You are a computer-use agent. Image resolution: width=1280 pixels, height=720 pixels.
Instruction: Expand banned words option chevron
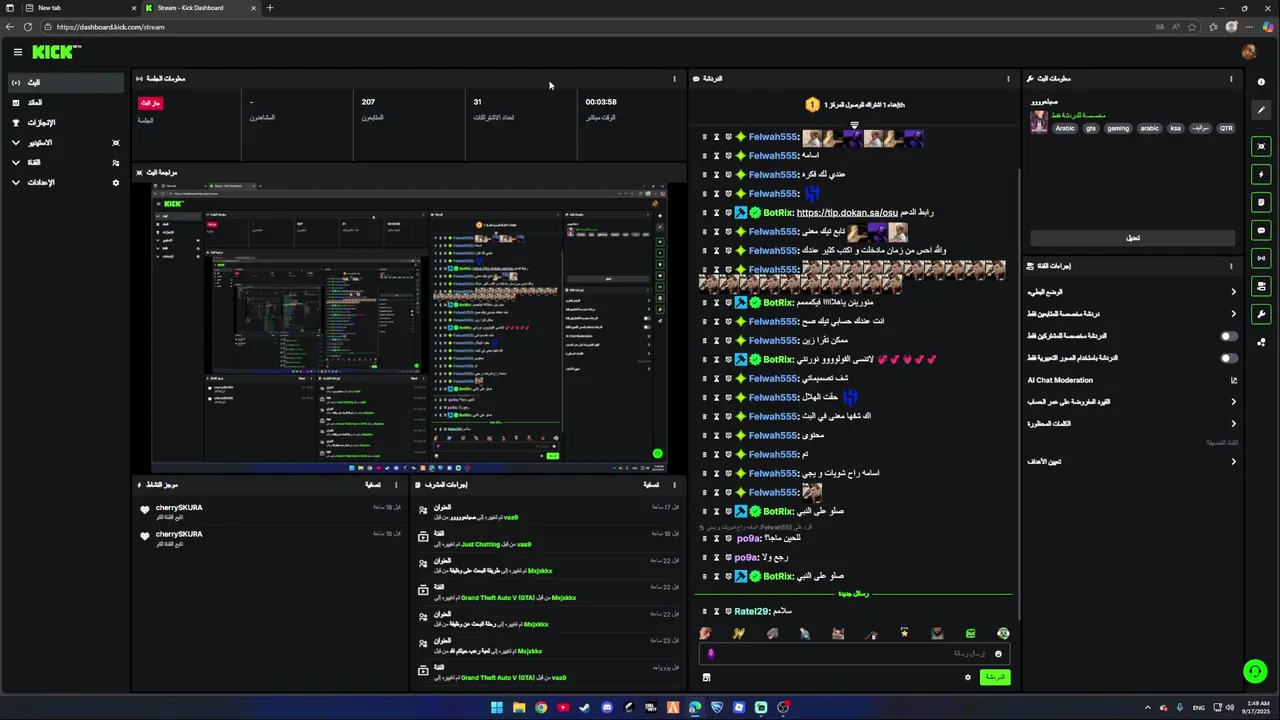click(1233, 424)
